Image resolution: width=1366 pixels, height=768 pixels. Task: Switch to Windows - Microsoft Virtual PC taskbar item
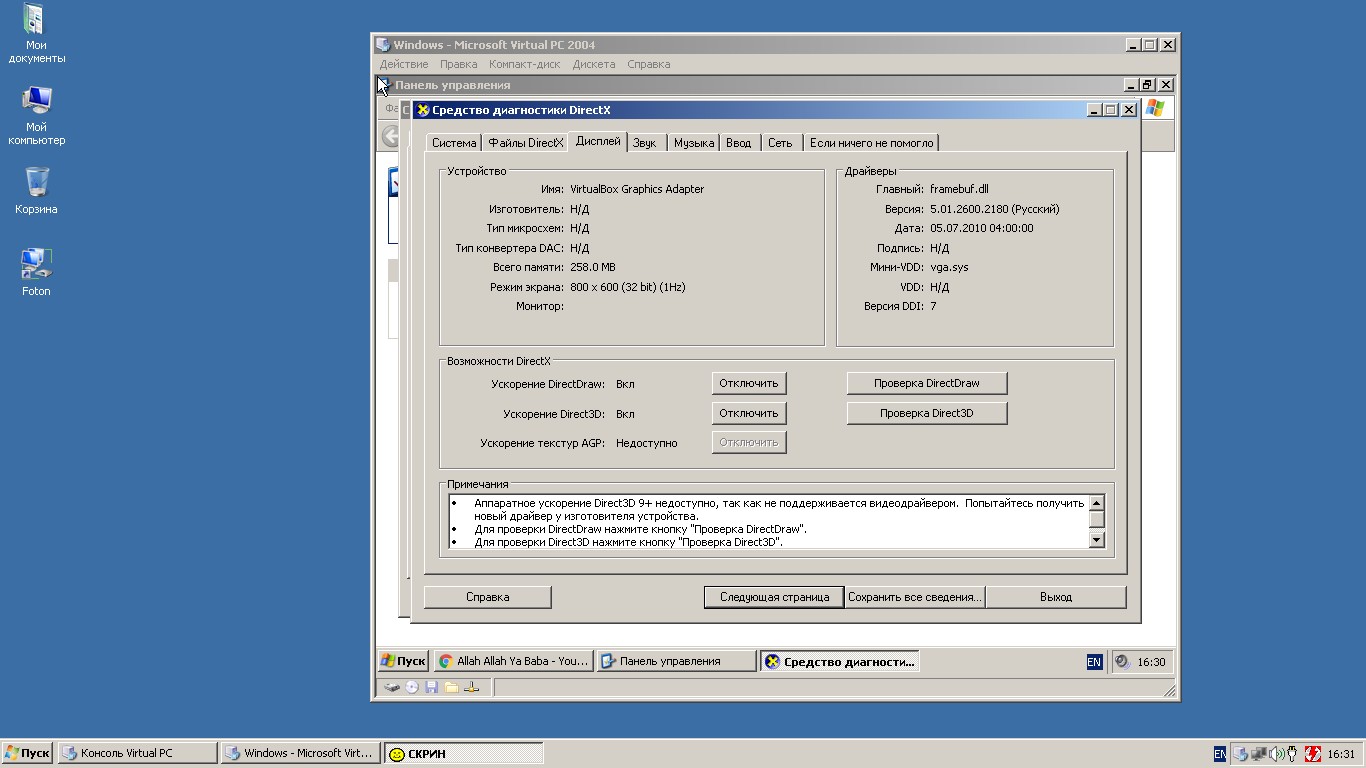point(301,753)
